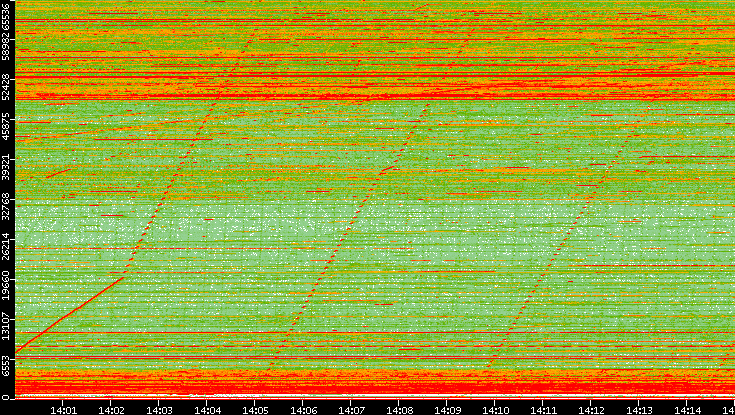The height and width of the screenshot is (415, 735).
Task: Click the 14:09 time axis label
Action: [x=447, y=410]
